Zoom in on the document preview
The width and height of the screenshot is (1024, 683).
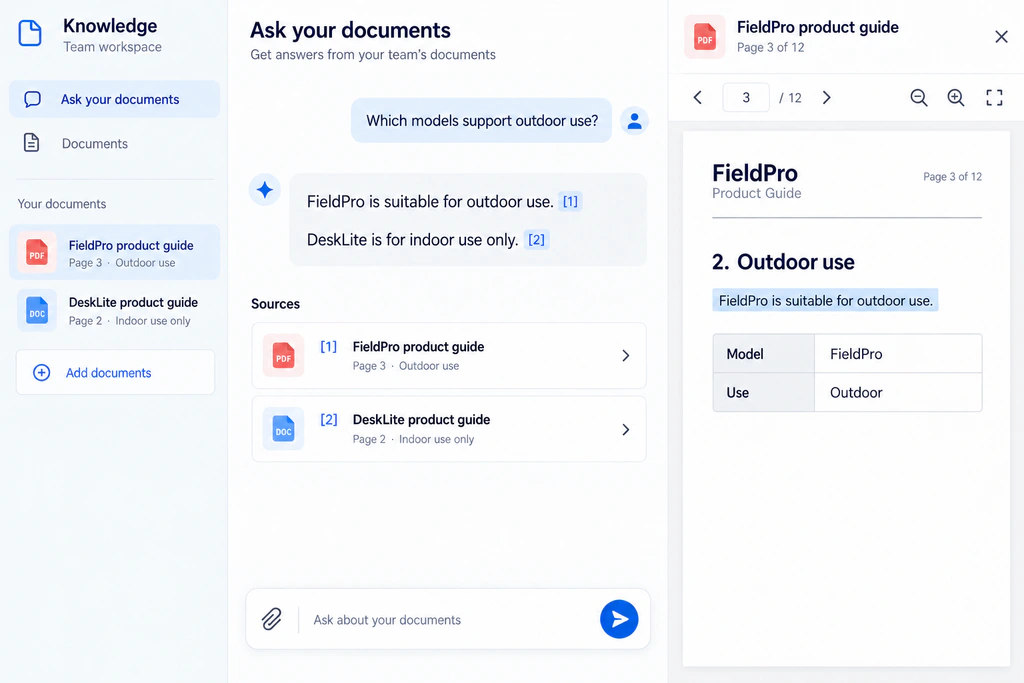956,98
